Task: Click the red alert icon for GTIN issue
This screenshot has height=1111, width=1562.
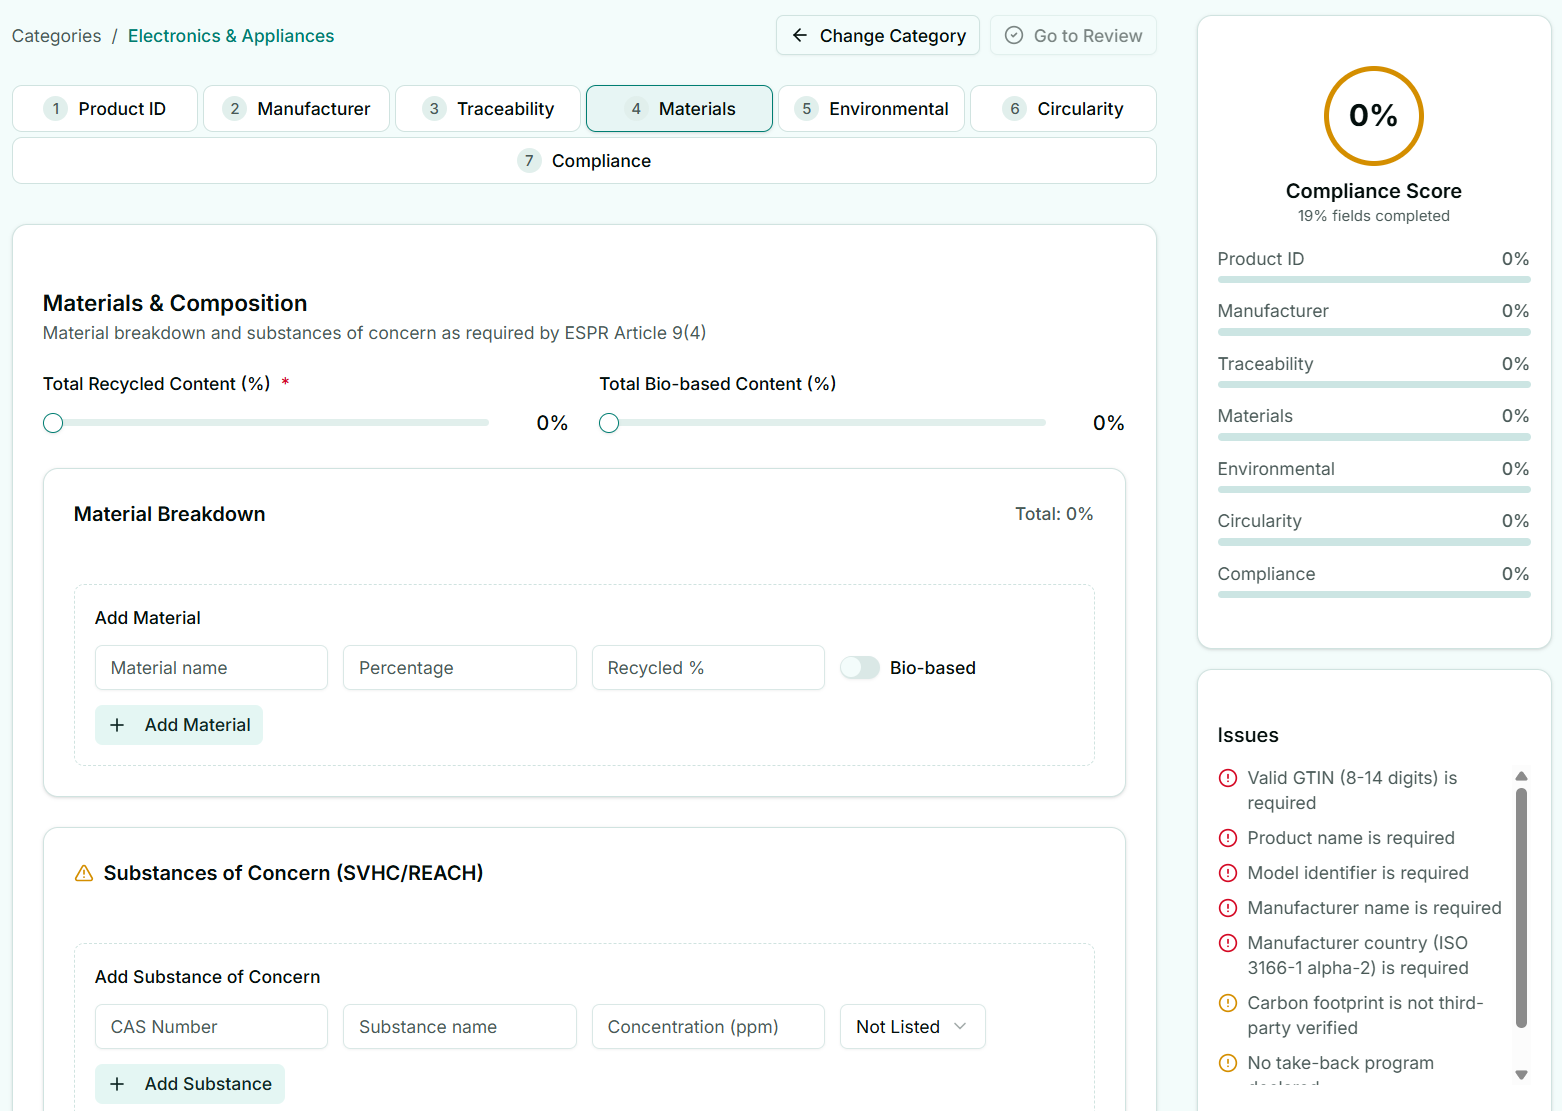Action: [1228, 778]
